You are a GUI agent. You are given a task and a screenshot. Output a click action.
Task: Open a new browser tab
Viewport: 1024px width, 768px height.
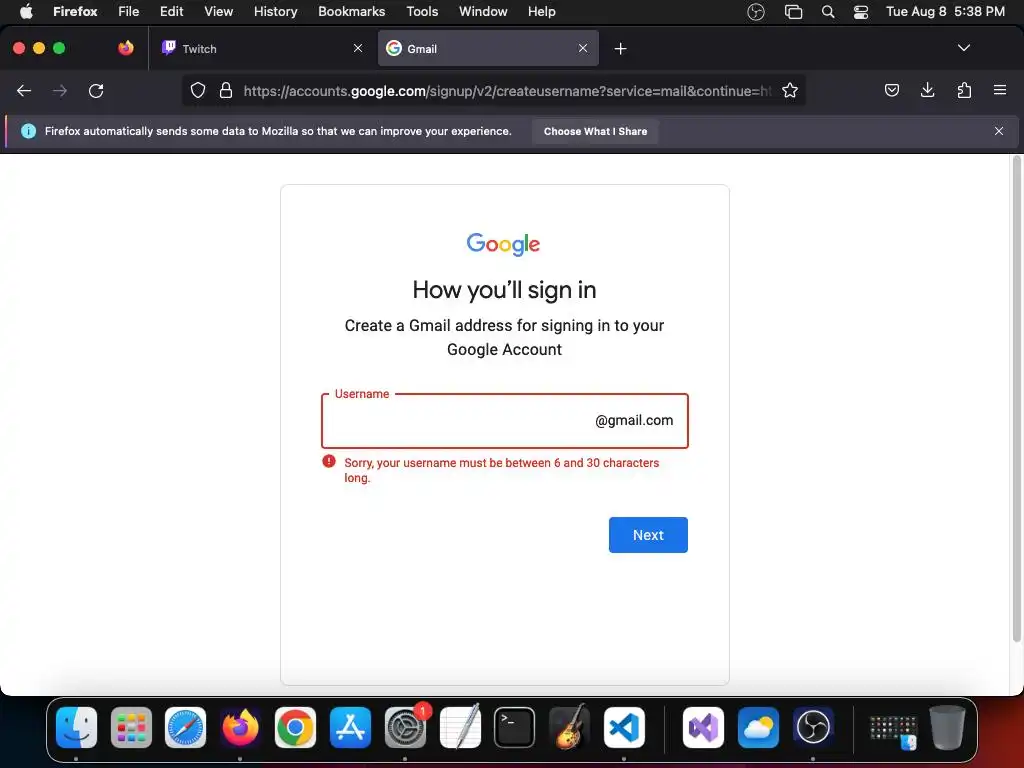(x=620, y=48)
